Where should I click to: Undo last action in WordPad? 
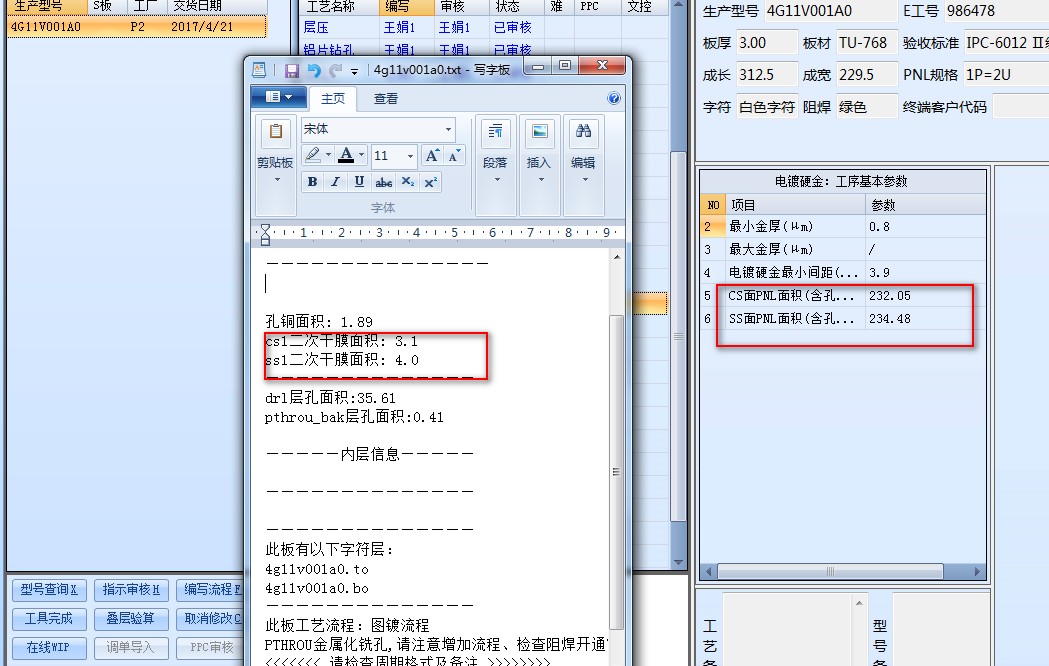[x=314, y=70]
